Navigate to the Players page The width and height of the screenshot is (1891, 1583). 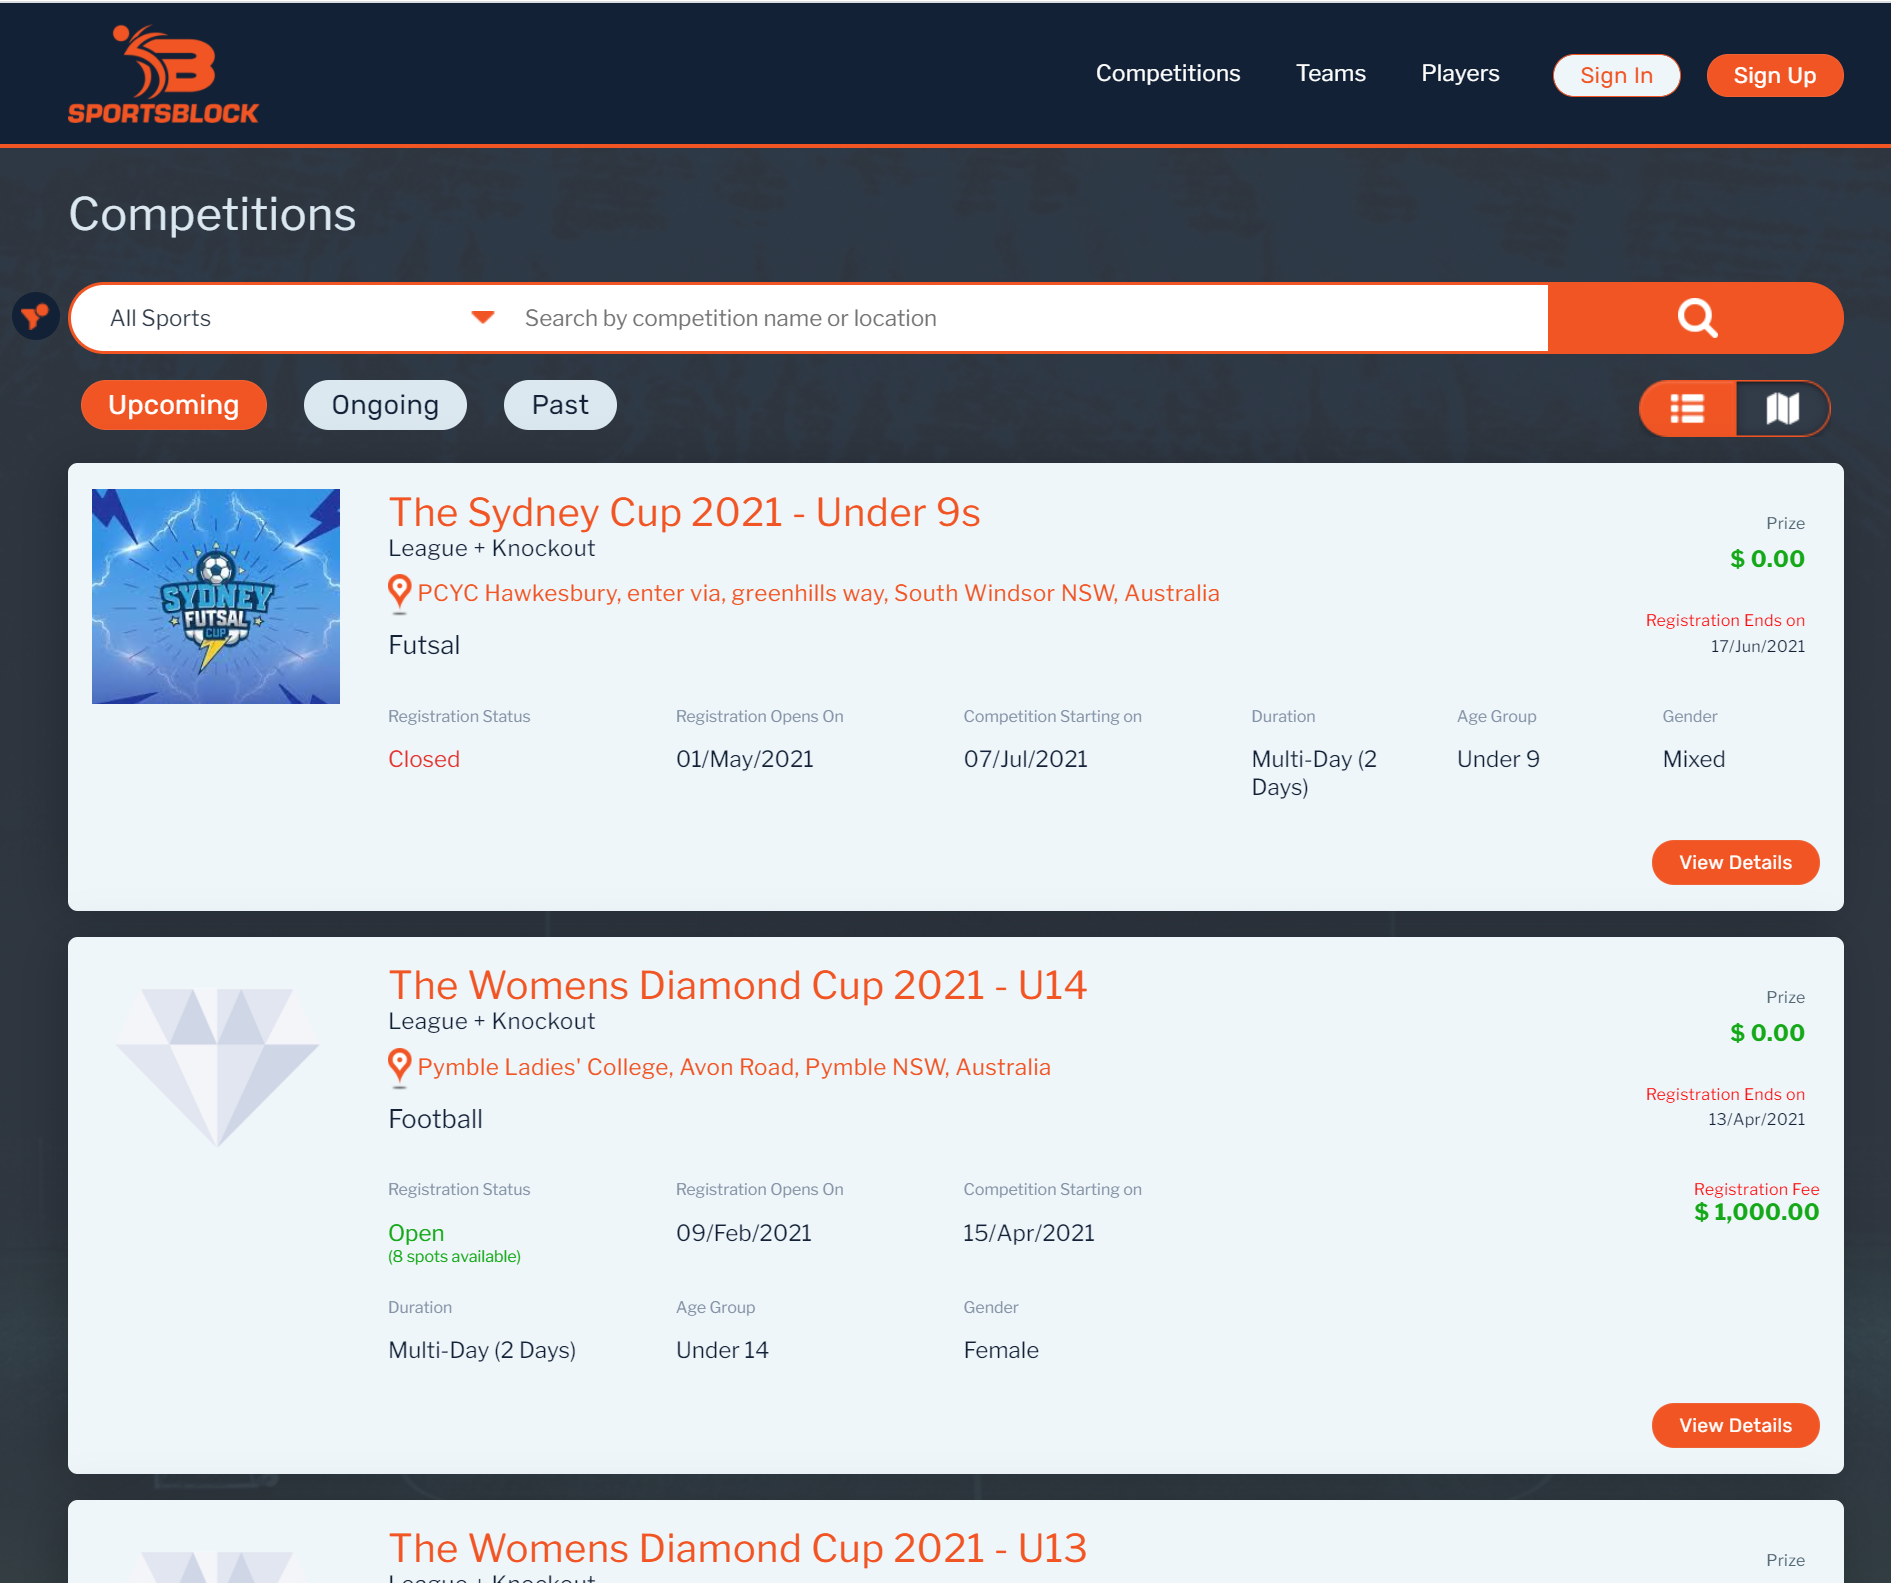(x=1459, y=73)
